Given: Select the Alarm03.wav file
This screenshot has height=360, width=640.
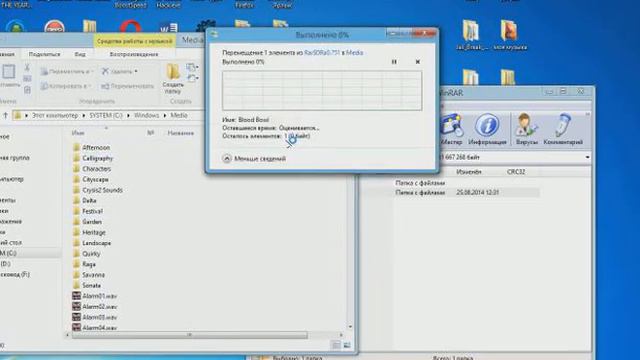Looking at the screenshot, I should [95, 317].
